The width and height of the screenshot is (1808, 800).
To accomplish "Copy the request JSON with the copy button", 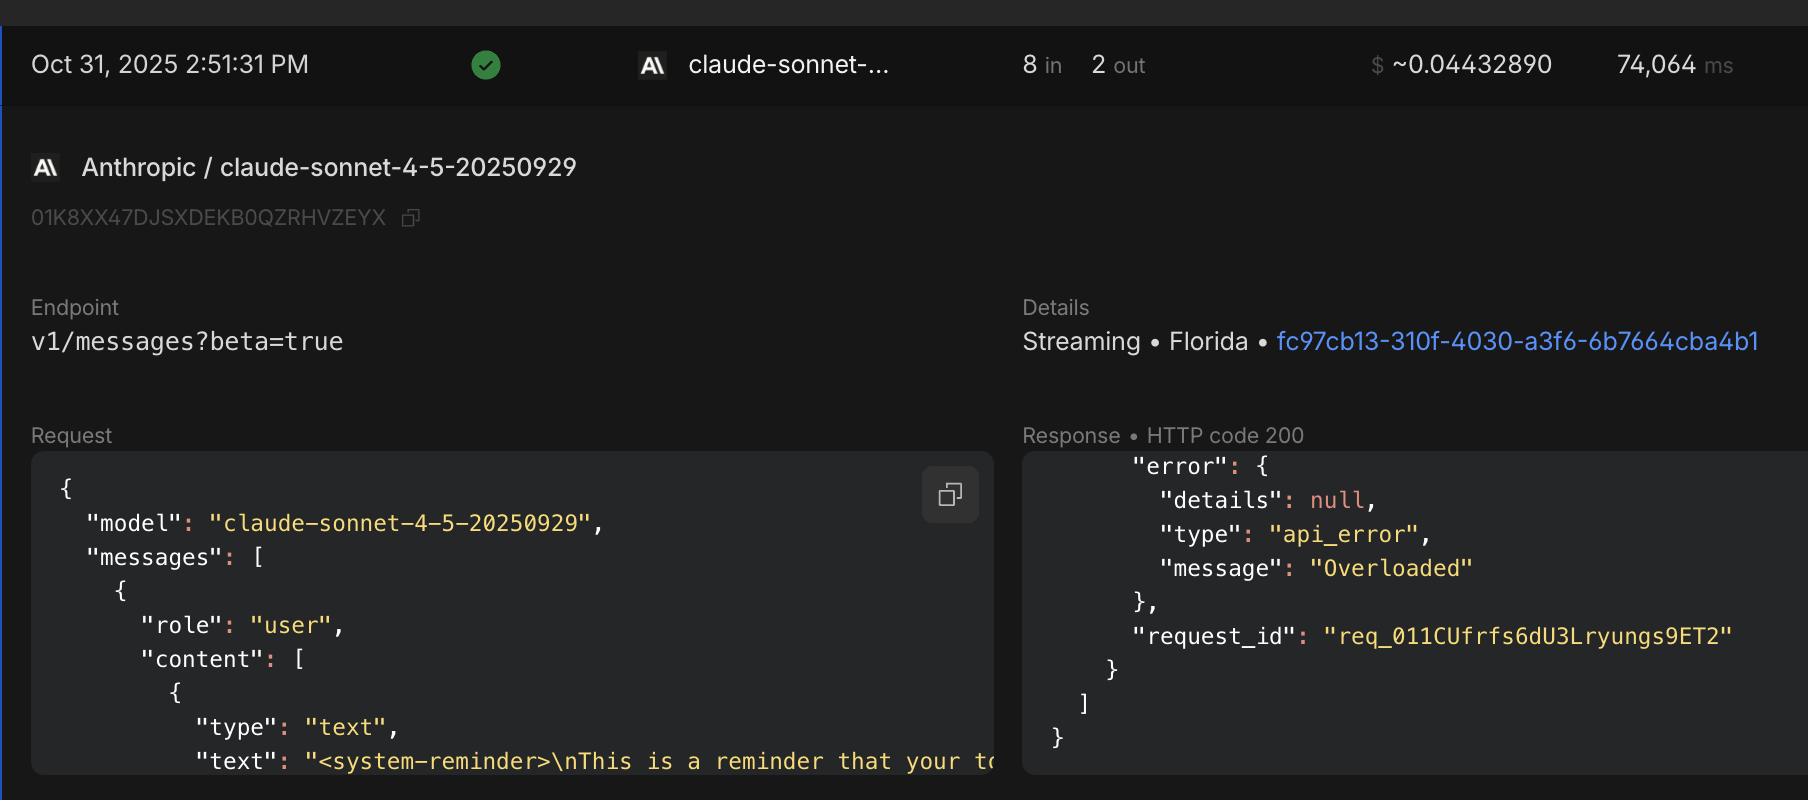I will pos(950,494).
